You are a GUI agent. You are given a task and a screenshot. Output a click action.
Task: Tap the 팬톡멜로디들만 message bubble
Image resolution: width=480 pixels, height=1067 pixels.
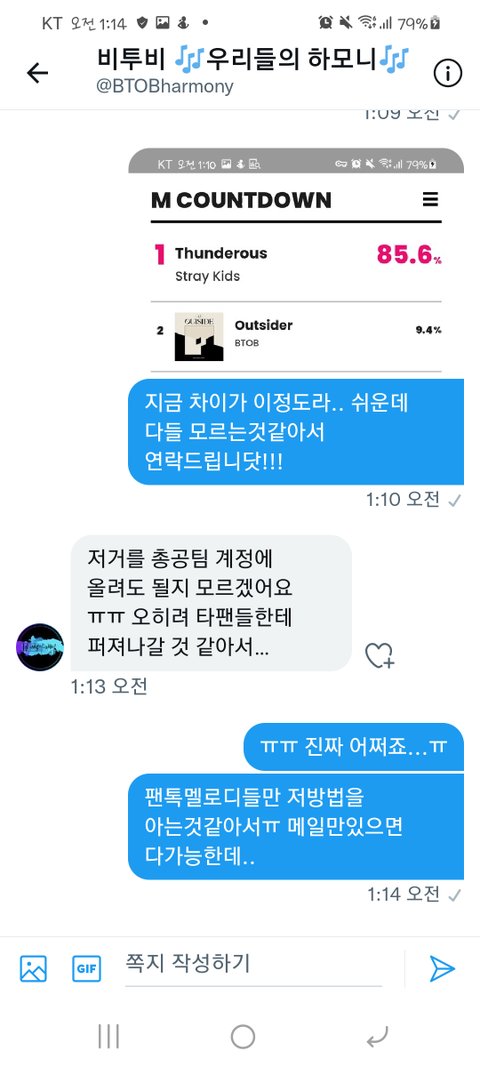296,825
